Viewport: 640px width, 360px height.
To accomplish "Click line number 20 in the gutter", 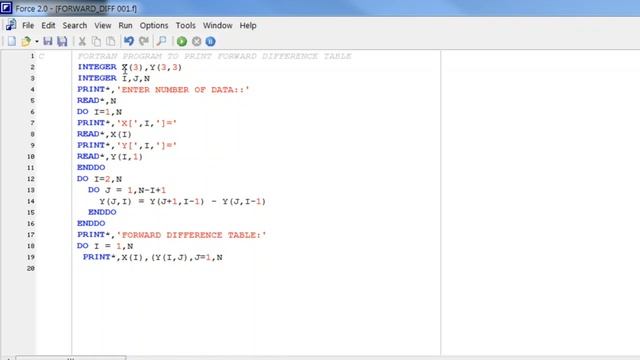I will coord(31,268).
